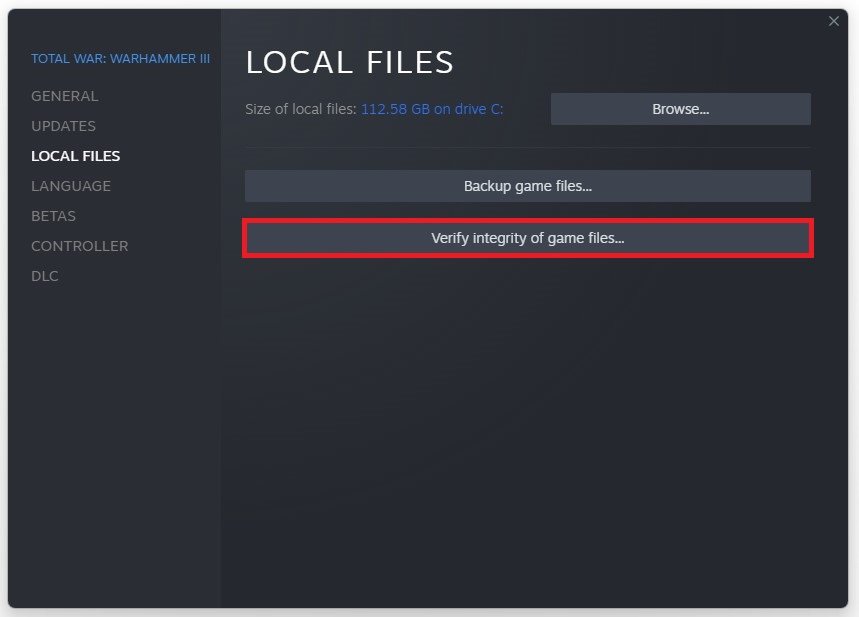
Task: Click the 112.58 GB on drive C: text
Action: tap(432, 109)
